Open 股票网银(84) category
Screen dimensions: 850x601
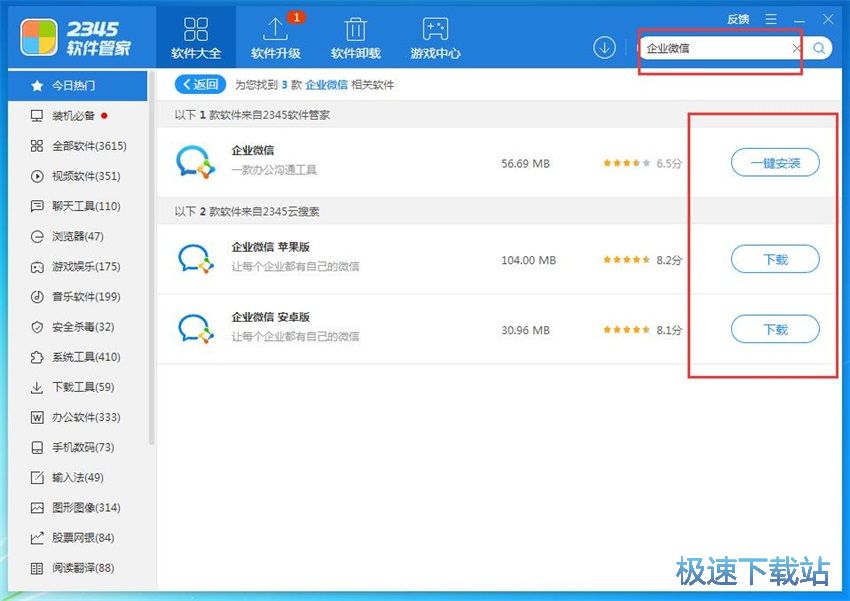click(78, 538)
